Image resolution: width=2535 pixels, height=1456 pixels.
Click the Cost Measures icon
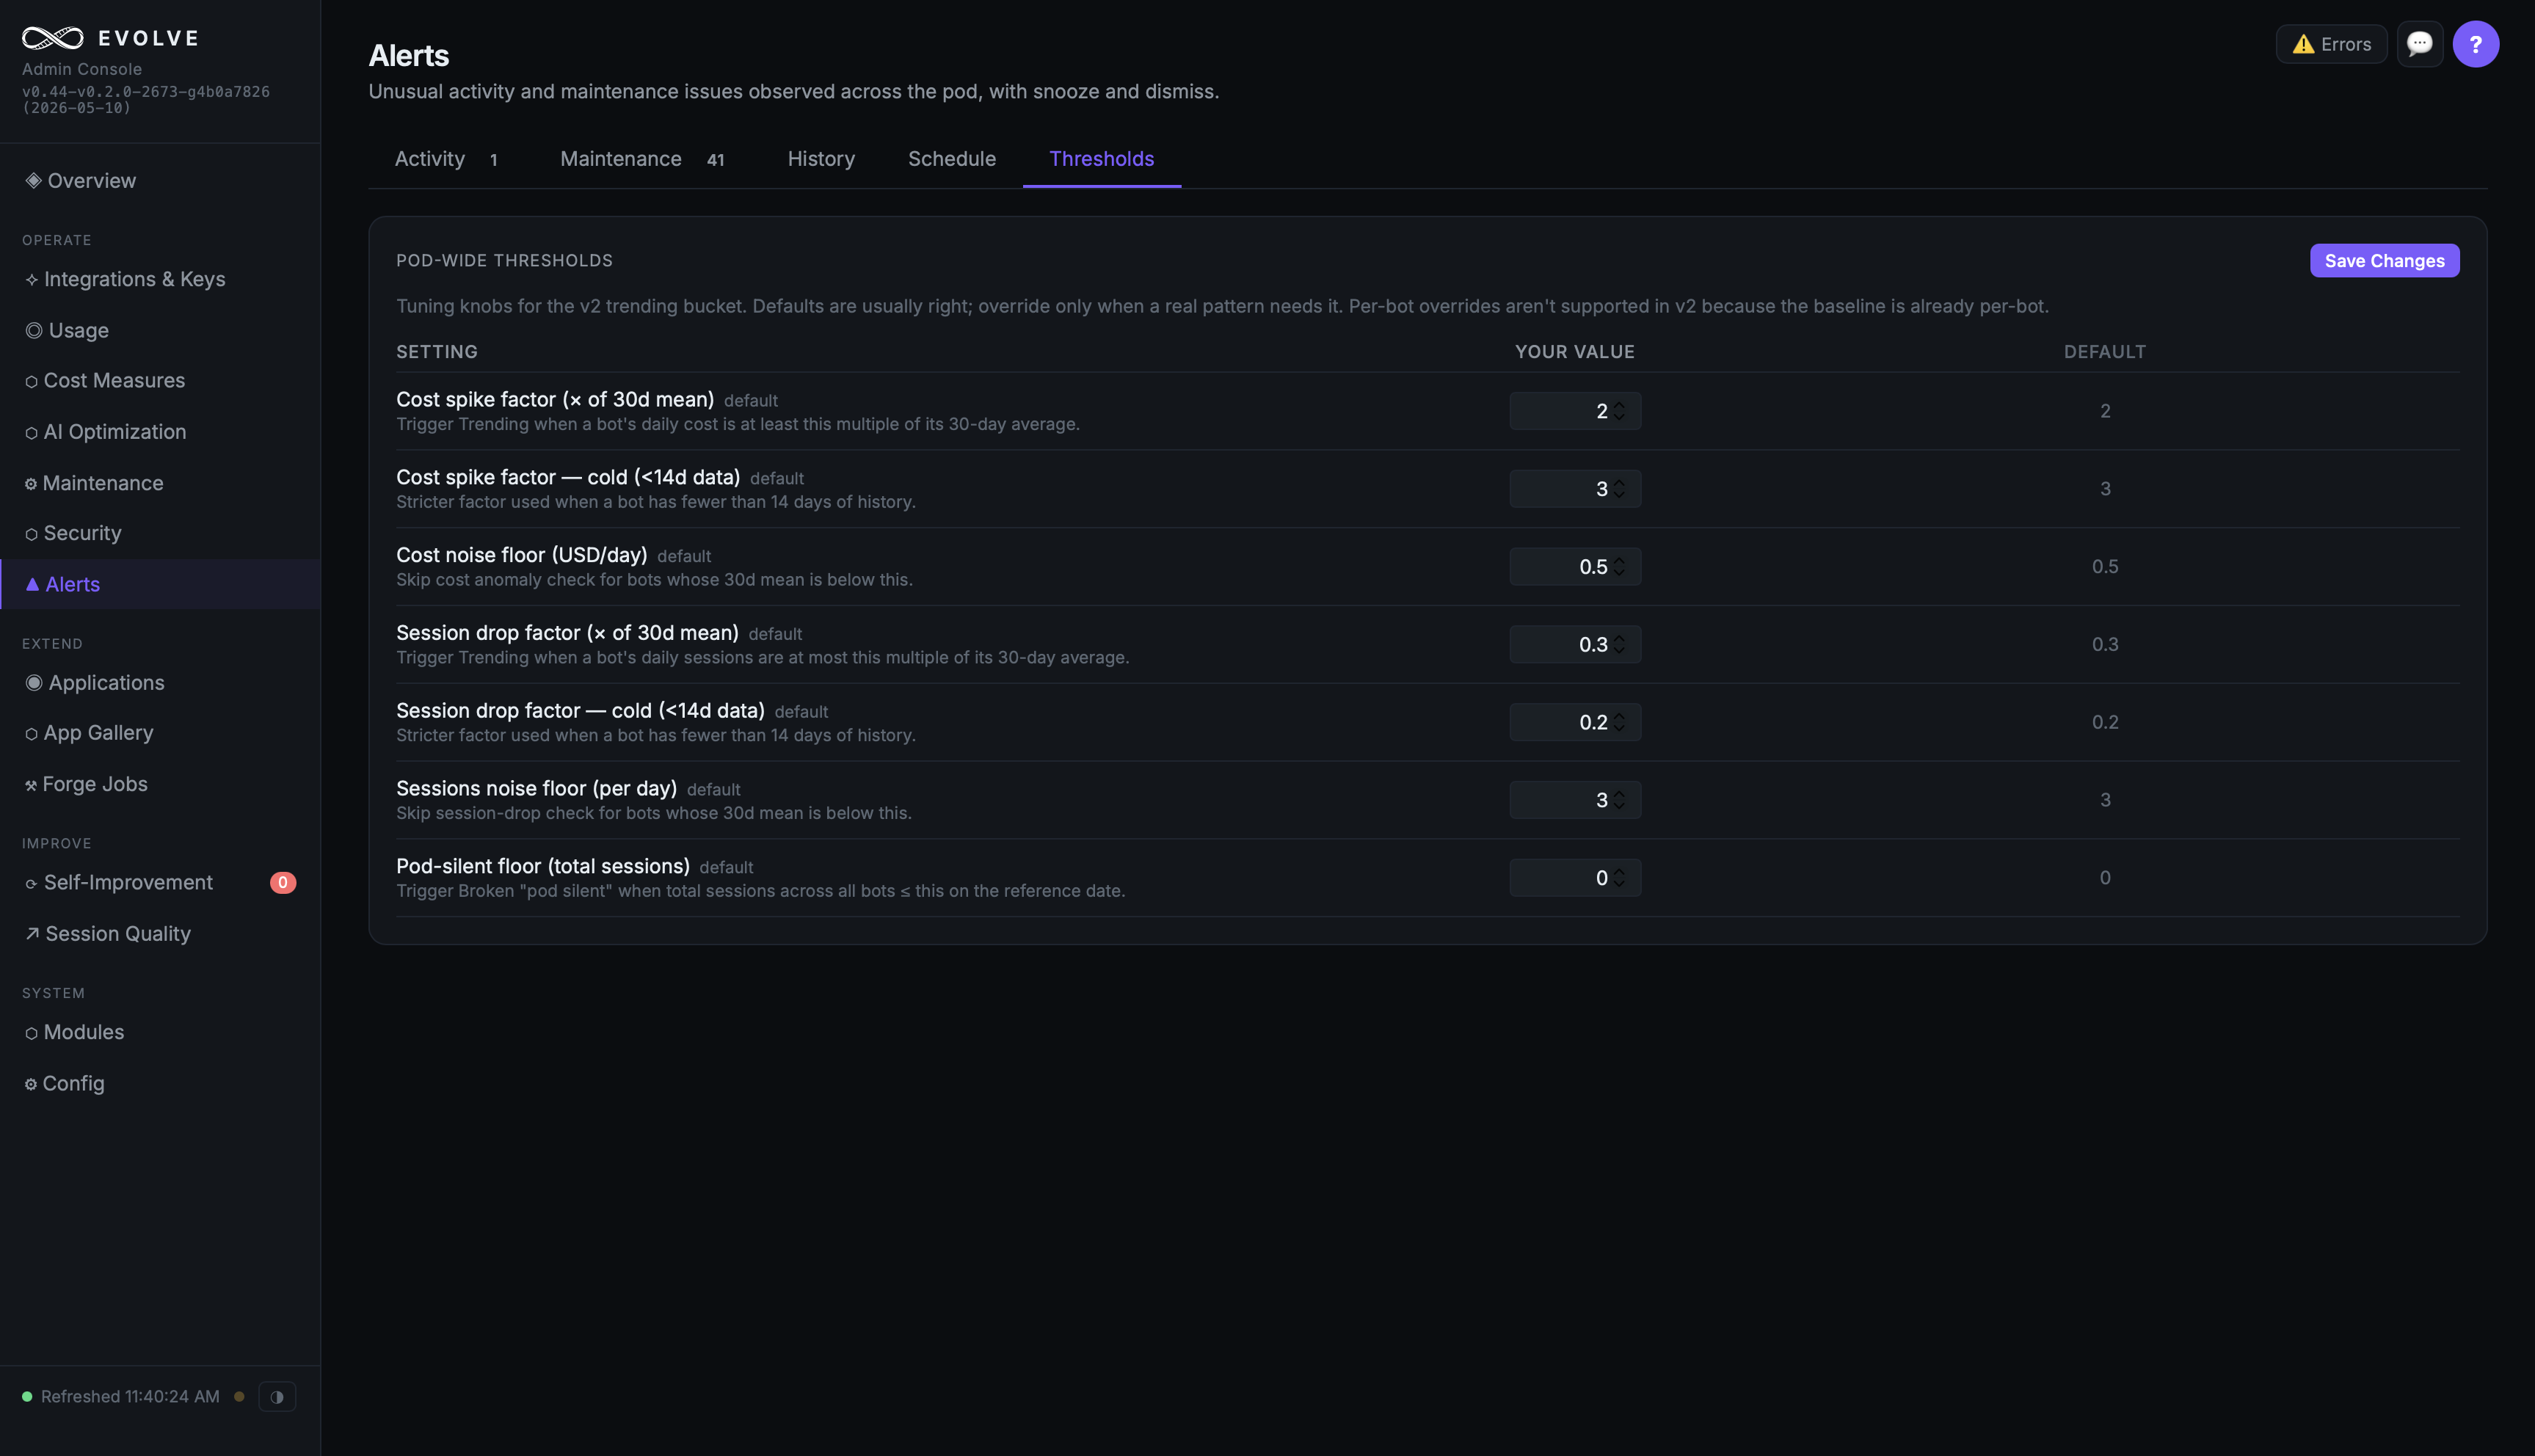point(32,382)
